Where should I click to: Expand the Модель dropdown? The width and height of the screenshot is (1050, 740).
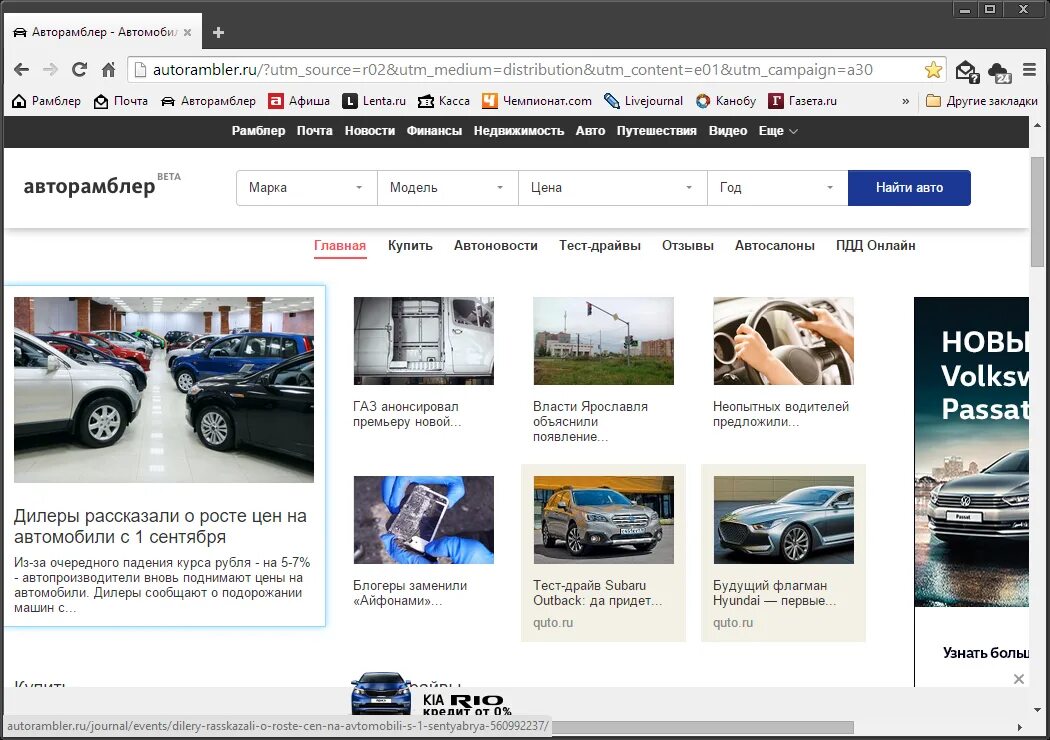(448, 188)
